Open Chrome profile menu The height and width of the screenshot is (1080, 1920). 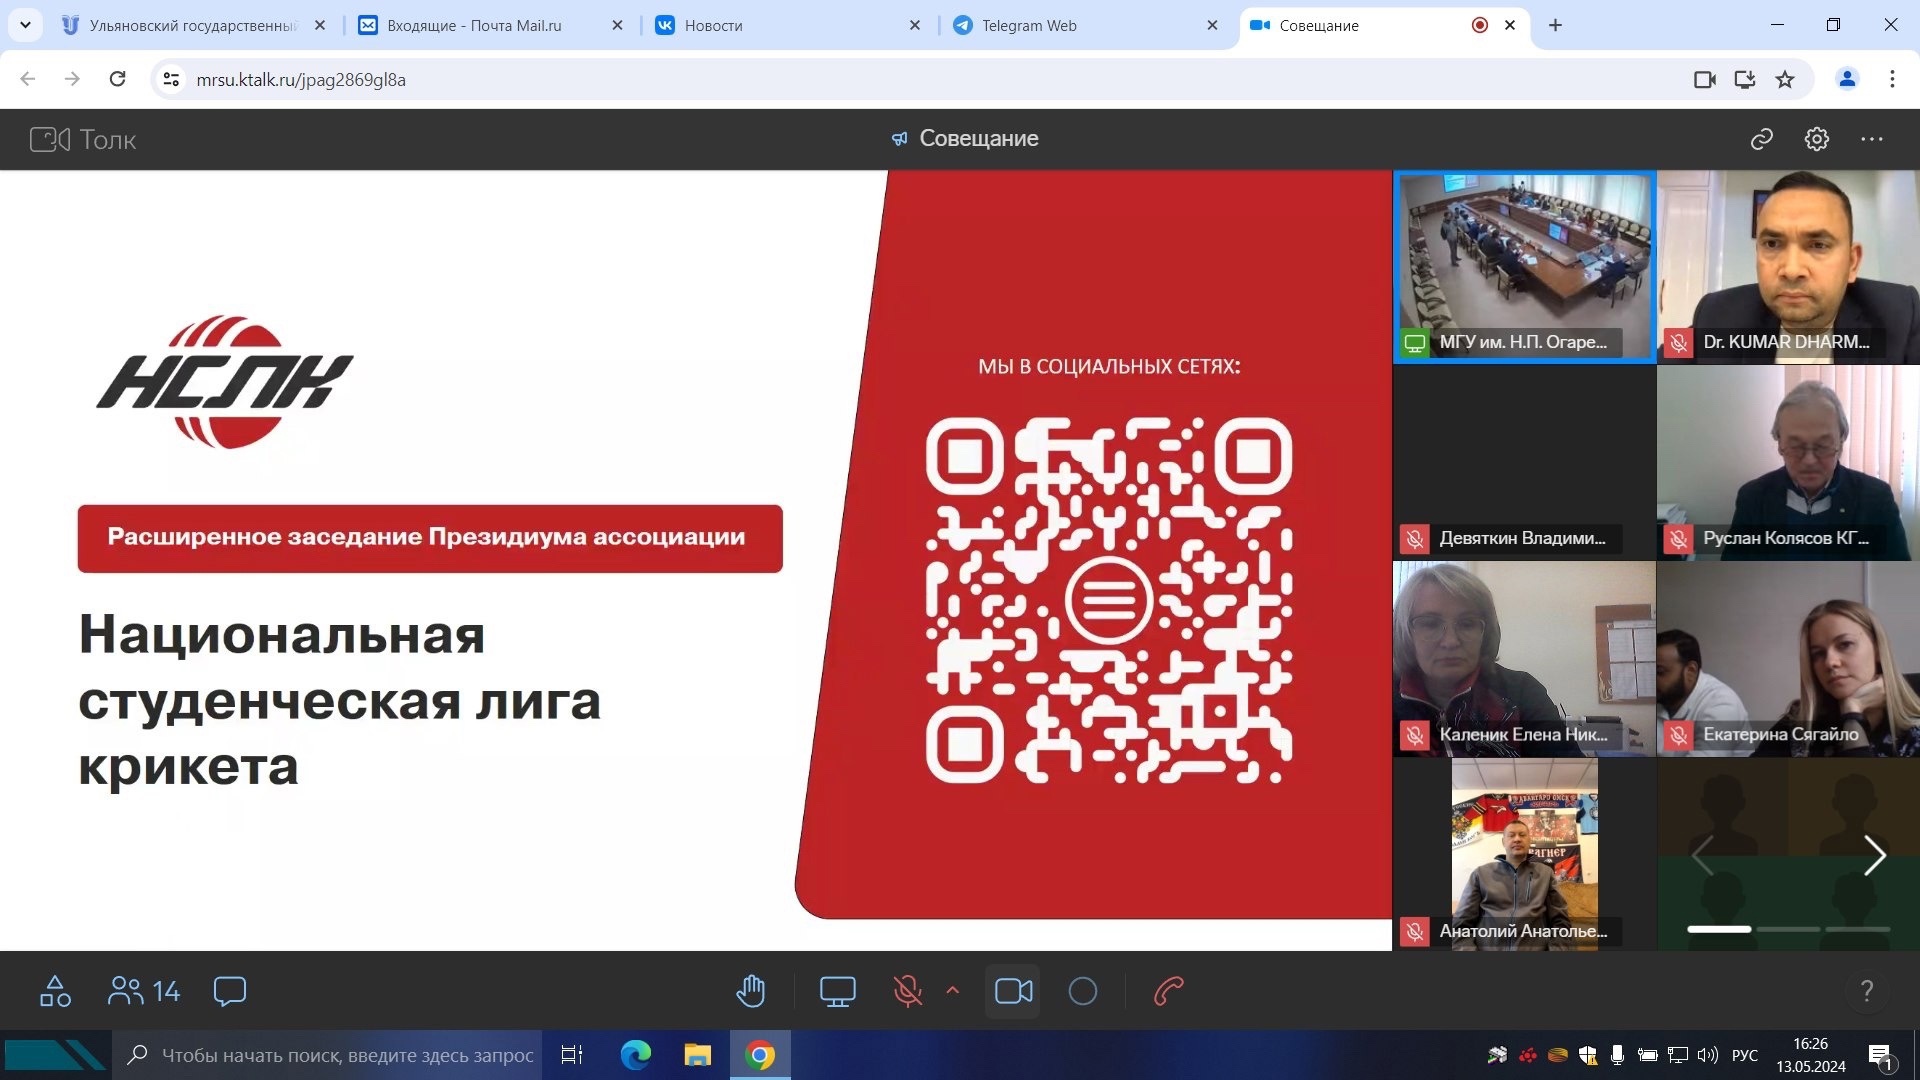pyautogui.click(x=1847, y=79)
